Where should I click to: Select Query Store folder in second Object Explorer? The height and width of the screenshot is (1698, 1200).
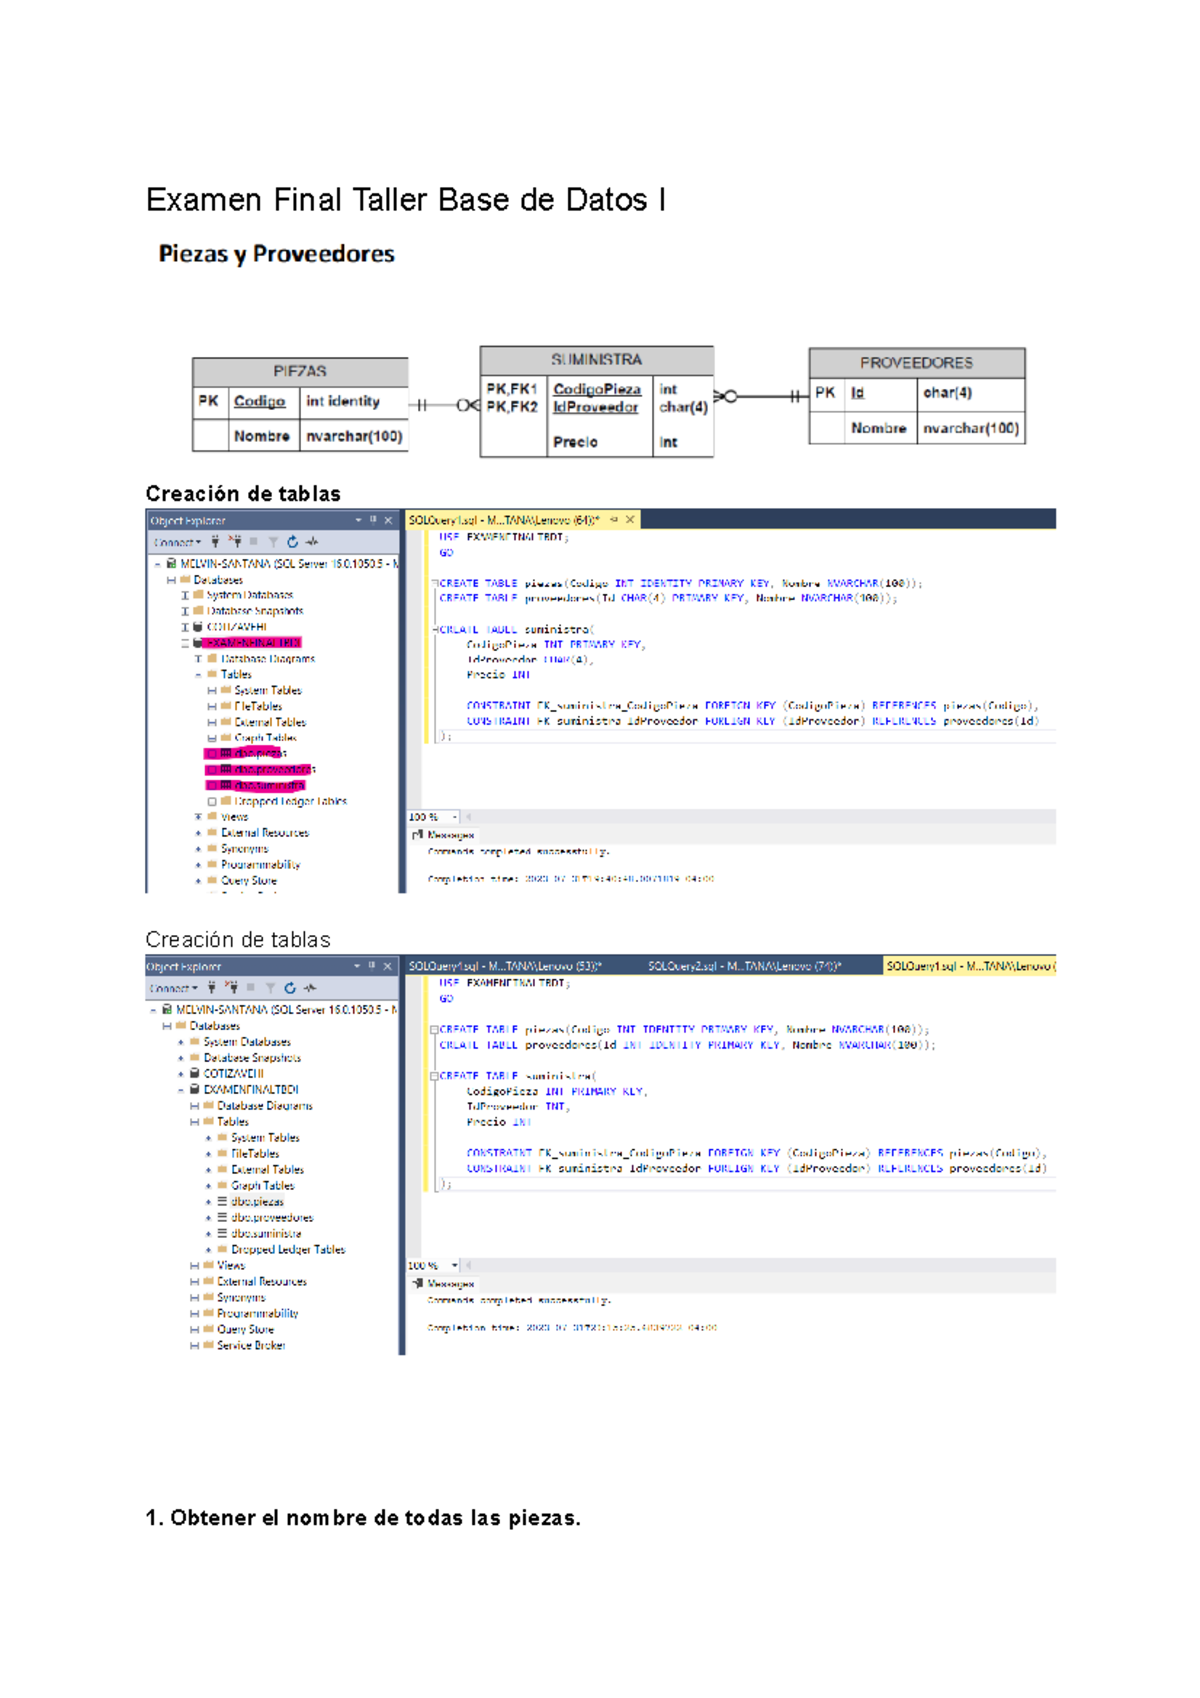pyautogui.click(x=245, y=1330)
